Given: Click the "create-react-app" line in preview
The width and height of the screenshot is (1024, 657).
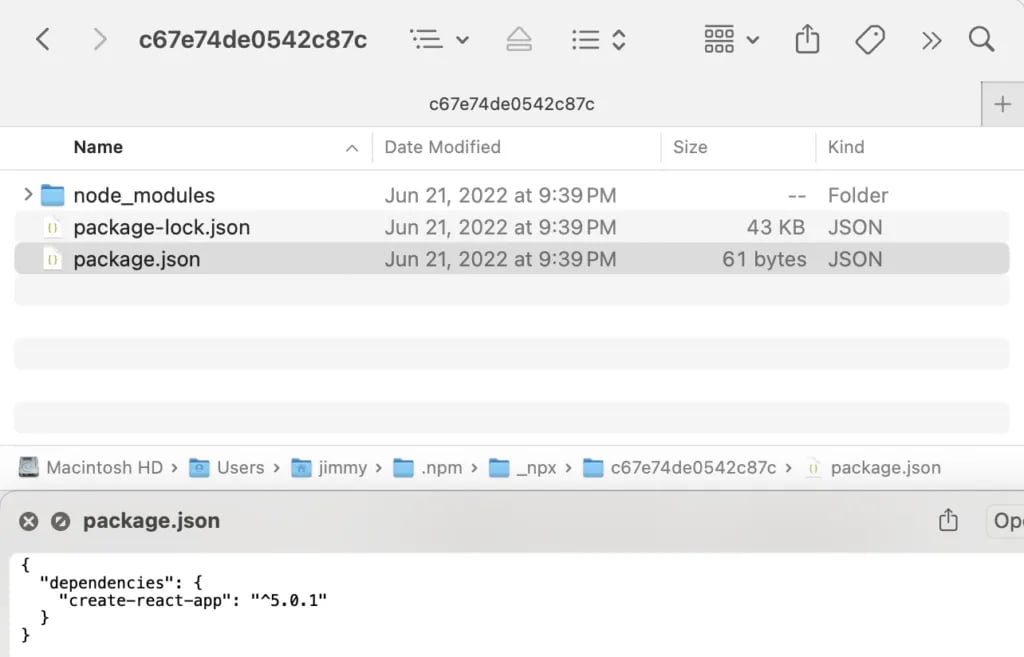Looking at the screenshot, I should click(193, 600).
